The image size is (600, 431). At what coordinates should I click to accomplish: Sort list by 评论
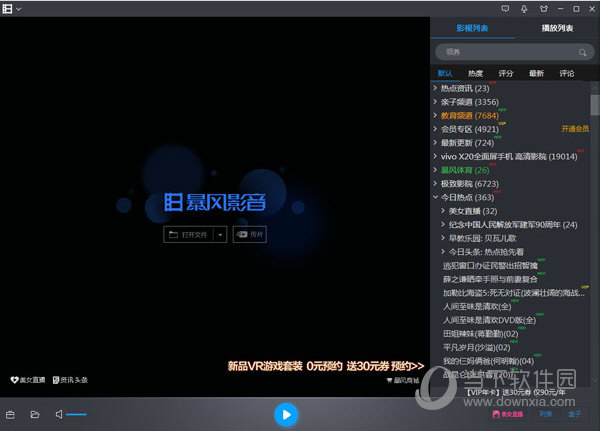(x=567, y=73)
